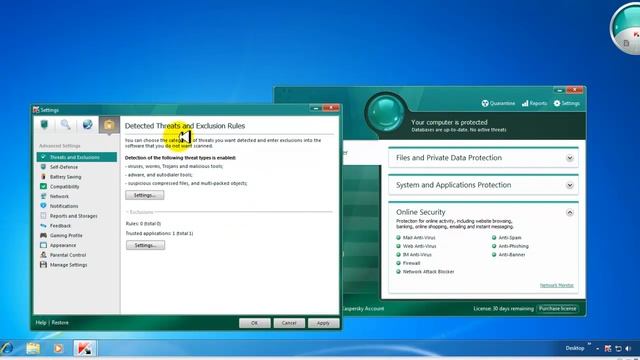
Task: Open Internet Explorer from taskbar
Action: (x=7, y=348)
